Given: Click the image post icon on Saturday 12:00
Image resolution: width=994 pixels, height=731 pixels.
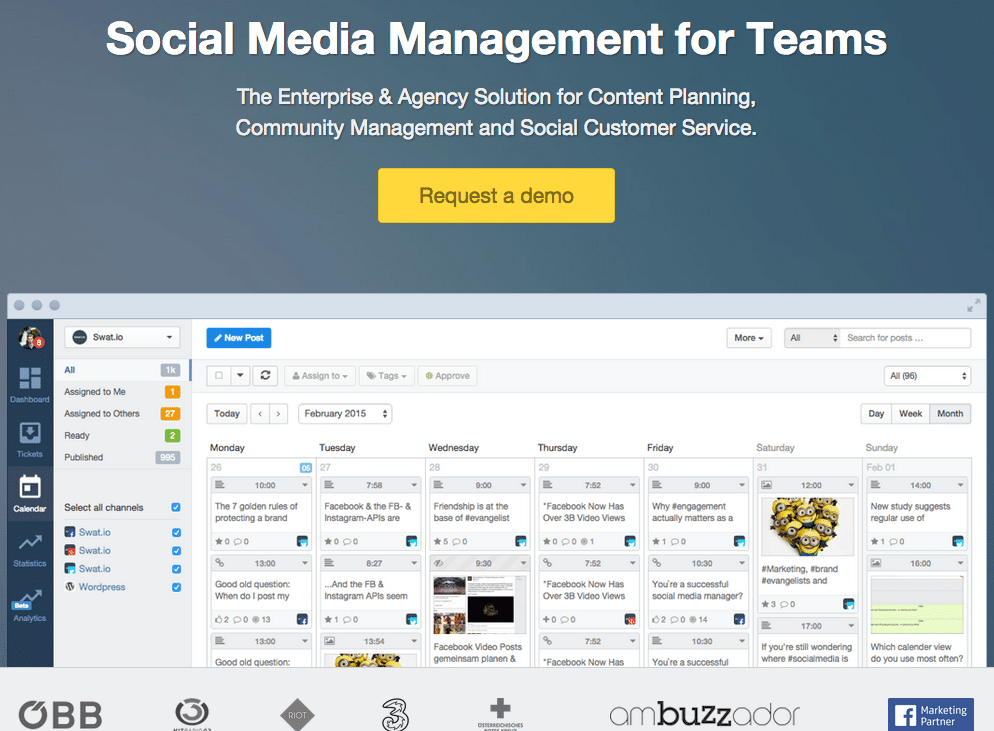Looking at the screenshot, I should point(766,485).
